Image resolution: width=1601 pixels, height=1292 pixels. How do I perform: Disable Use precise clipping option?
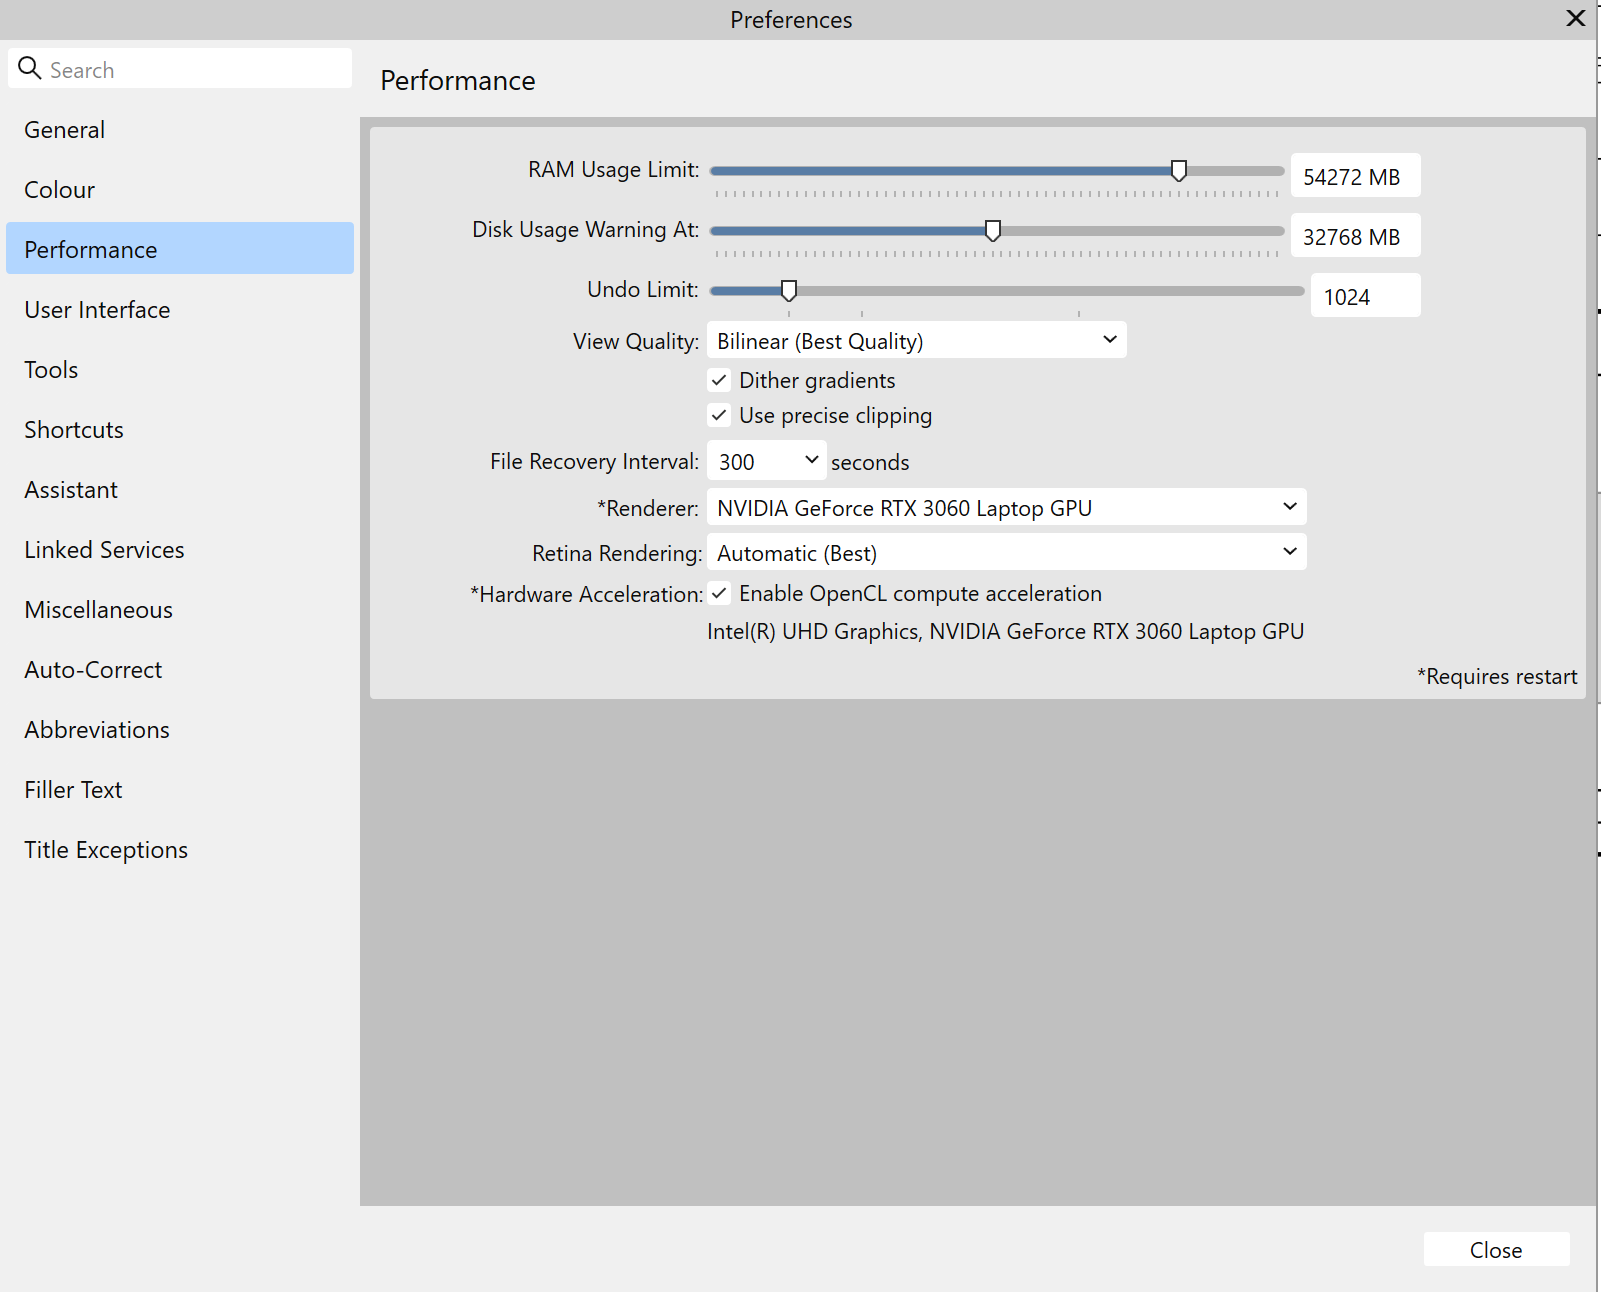[719, 415]
